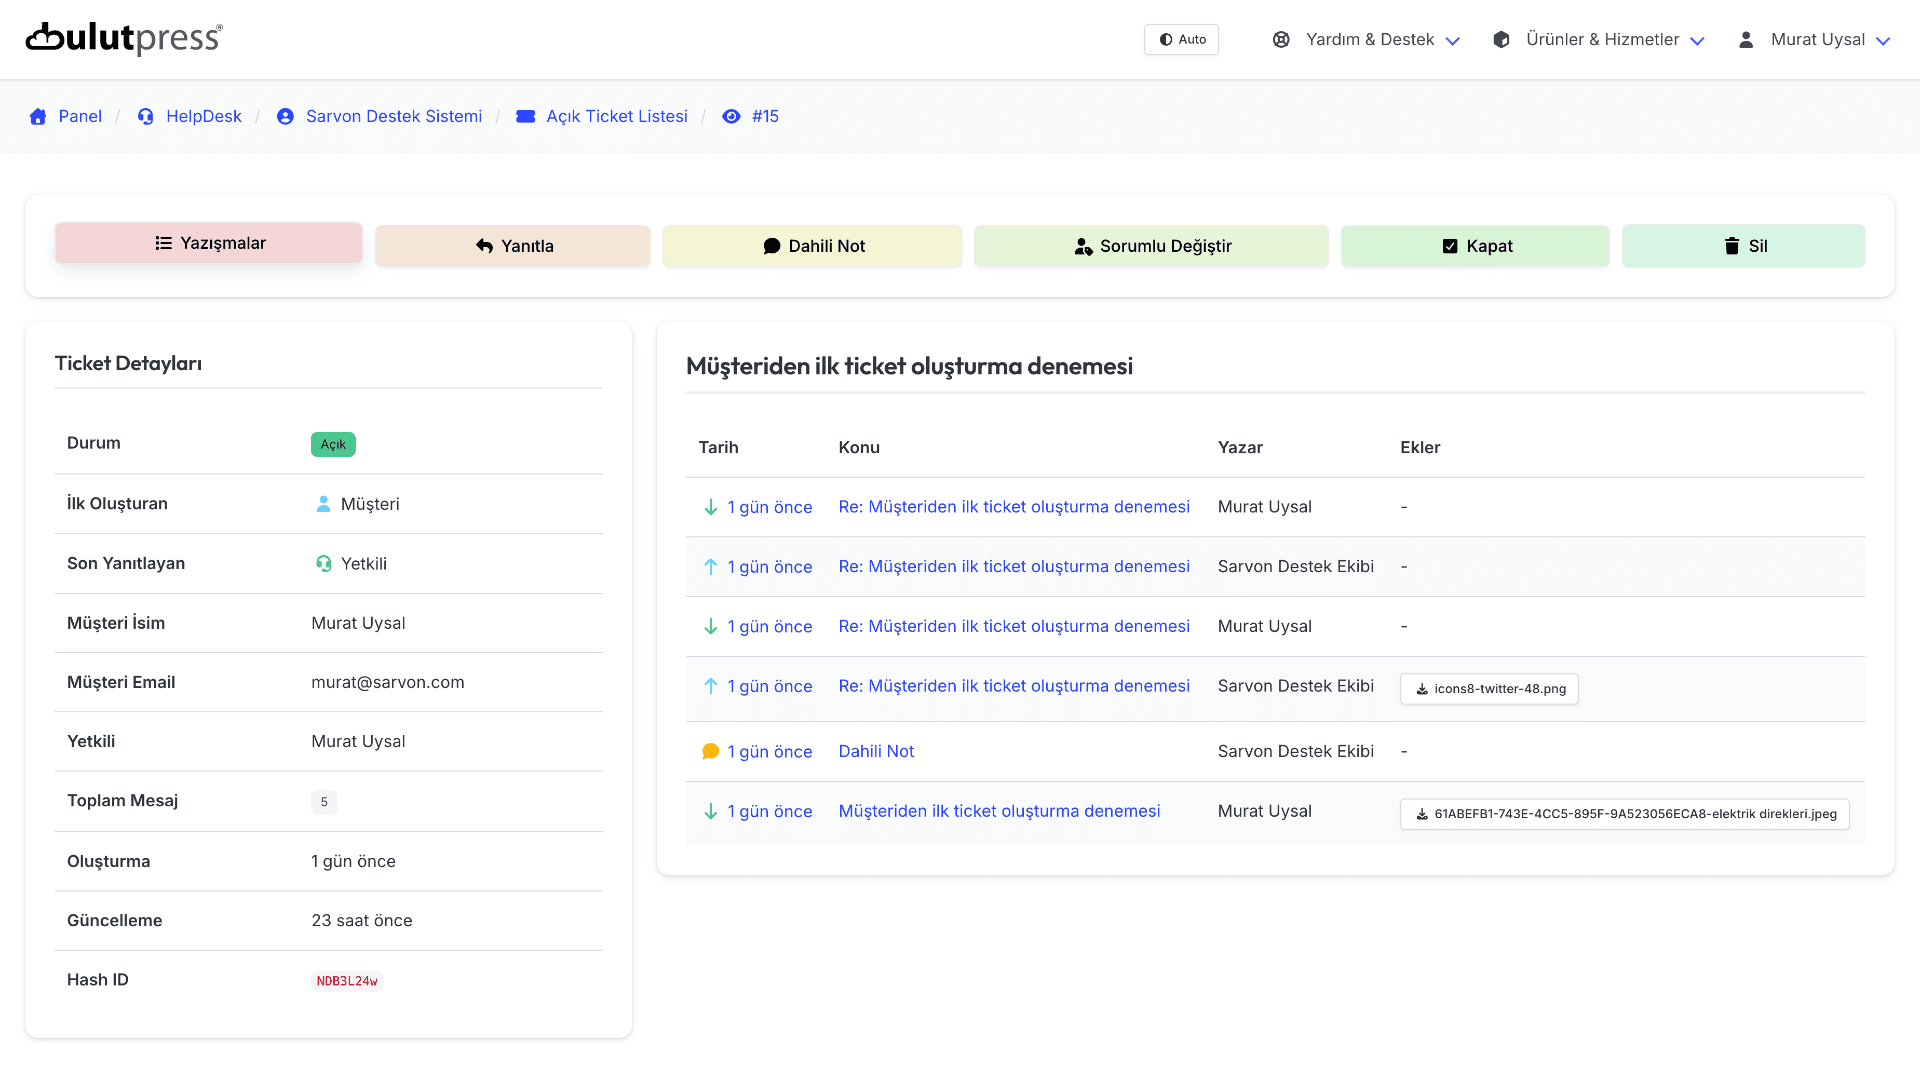Expand the Yardım & Destek dropdown
This screenshot has height=1066, width=1920.
coord(1366,40)
